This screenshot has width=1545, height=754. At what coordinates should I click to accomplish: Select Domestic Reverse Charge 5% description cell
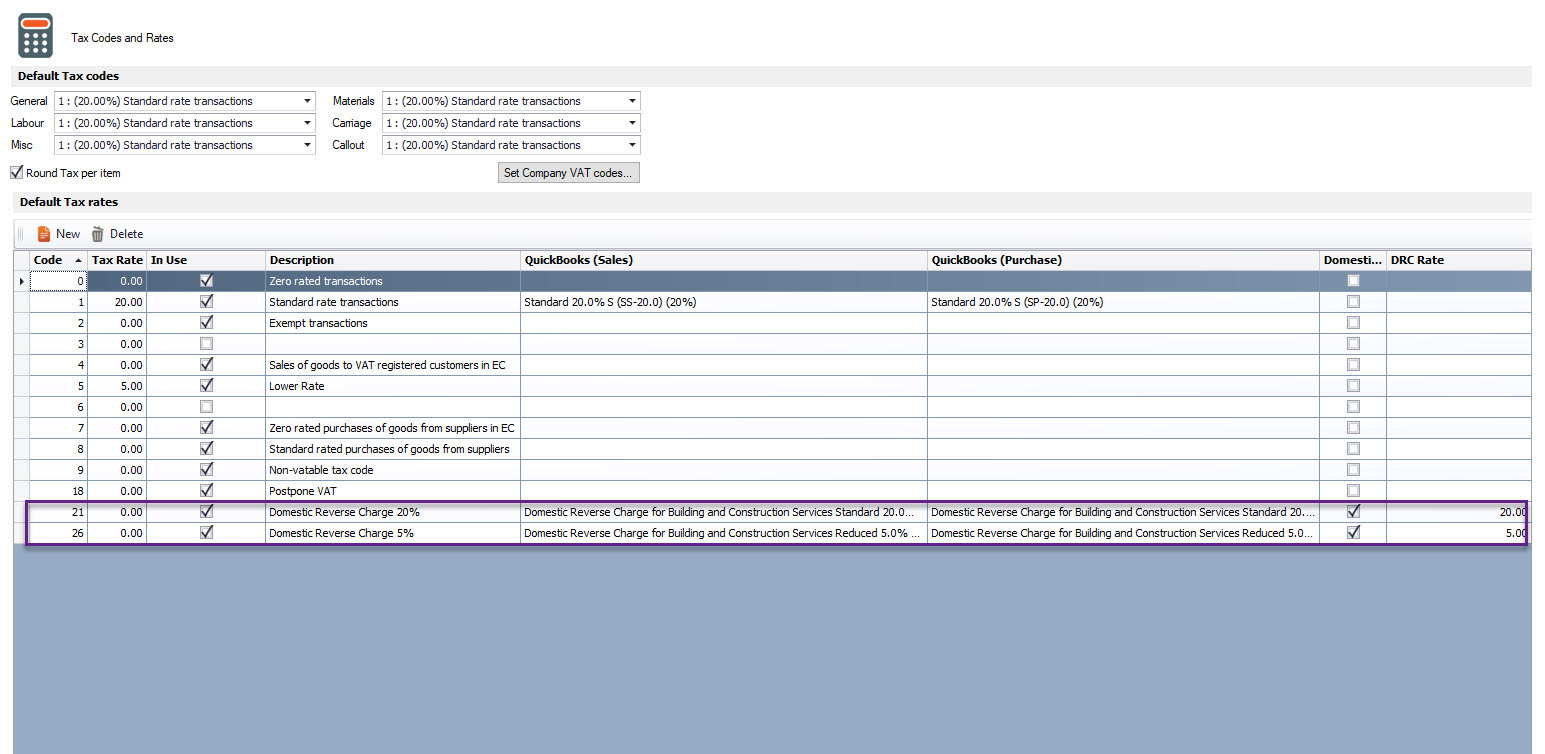(393, 533)
